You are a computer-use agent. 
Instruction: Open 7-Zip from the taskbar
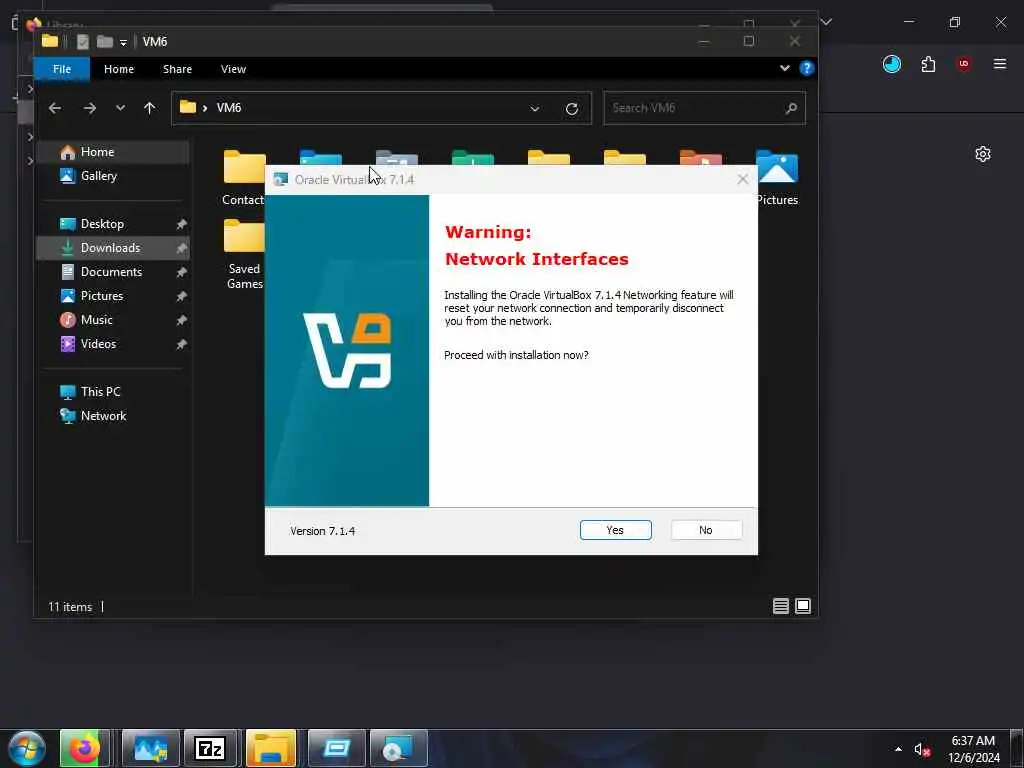(210, 749)
